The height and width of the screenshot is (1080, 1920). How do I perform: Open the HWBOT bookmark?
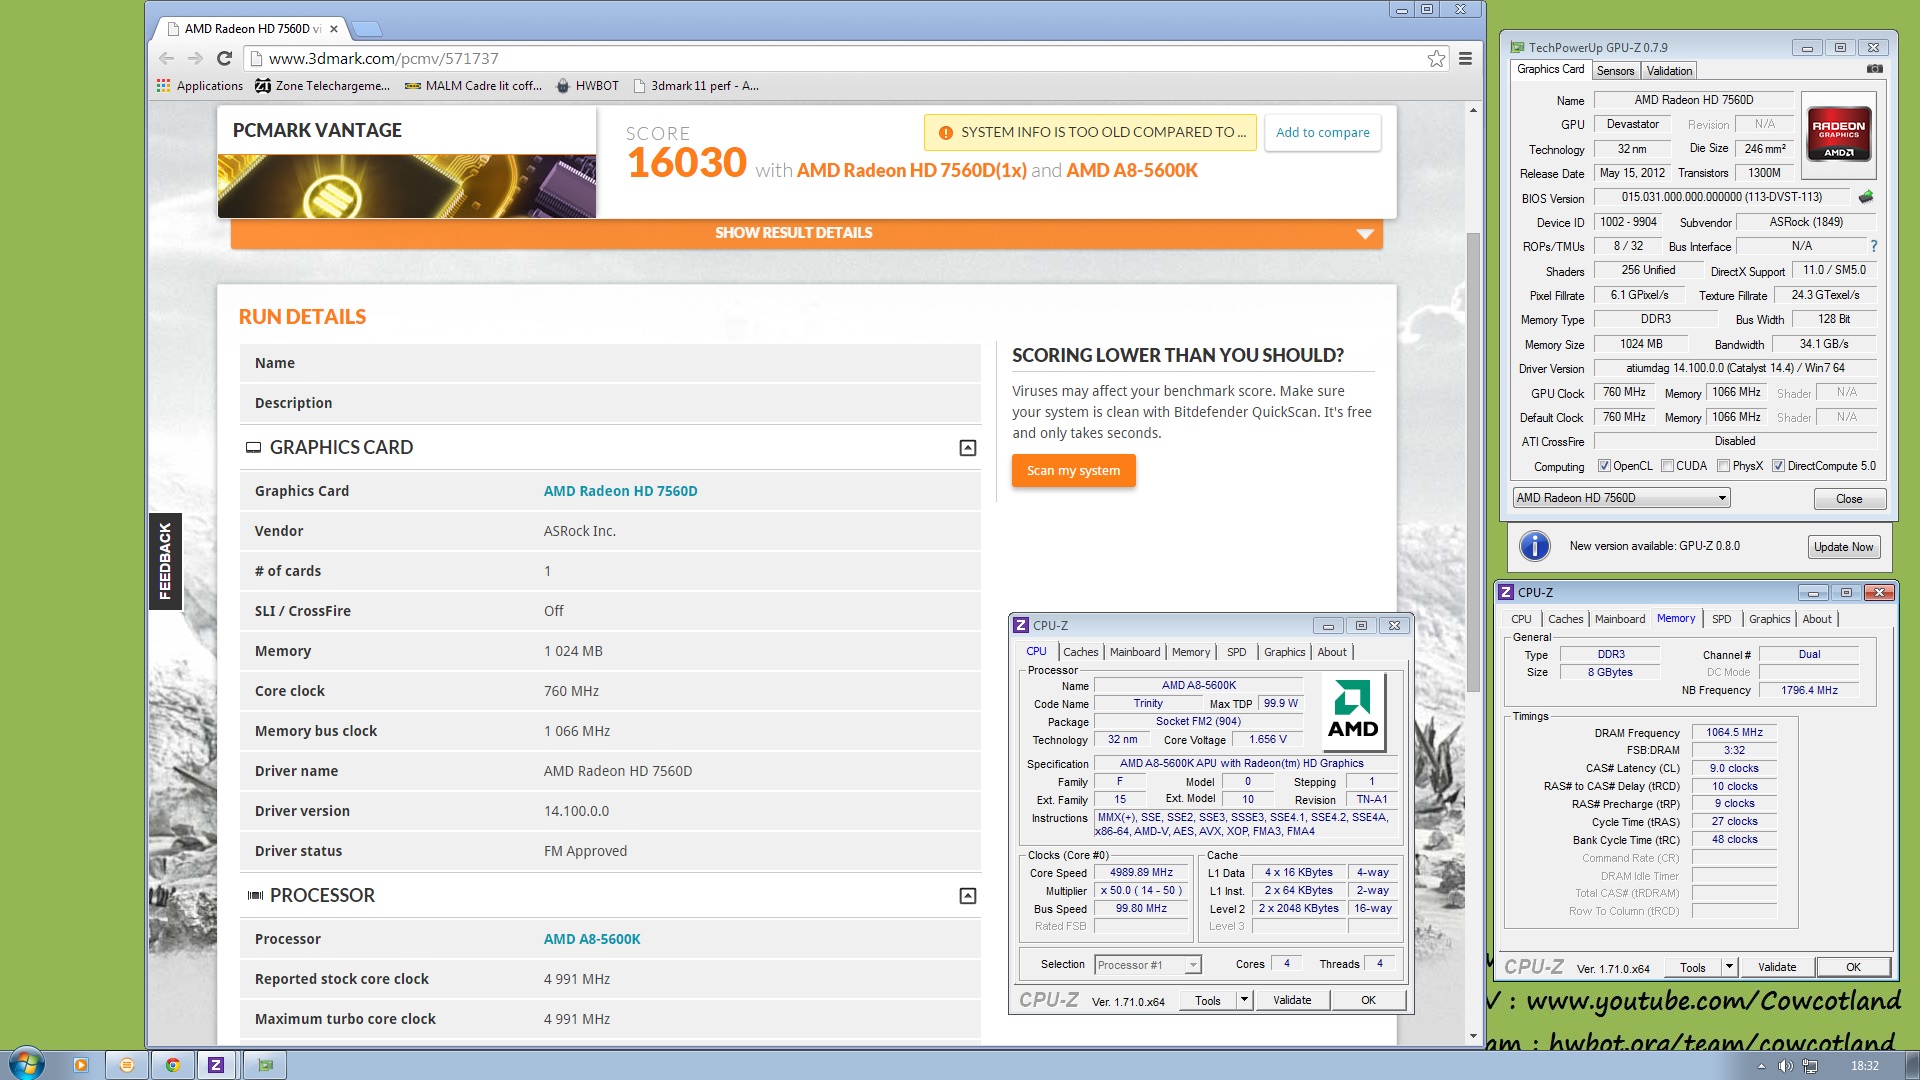click(588, 86)
